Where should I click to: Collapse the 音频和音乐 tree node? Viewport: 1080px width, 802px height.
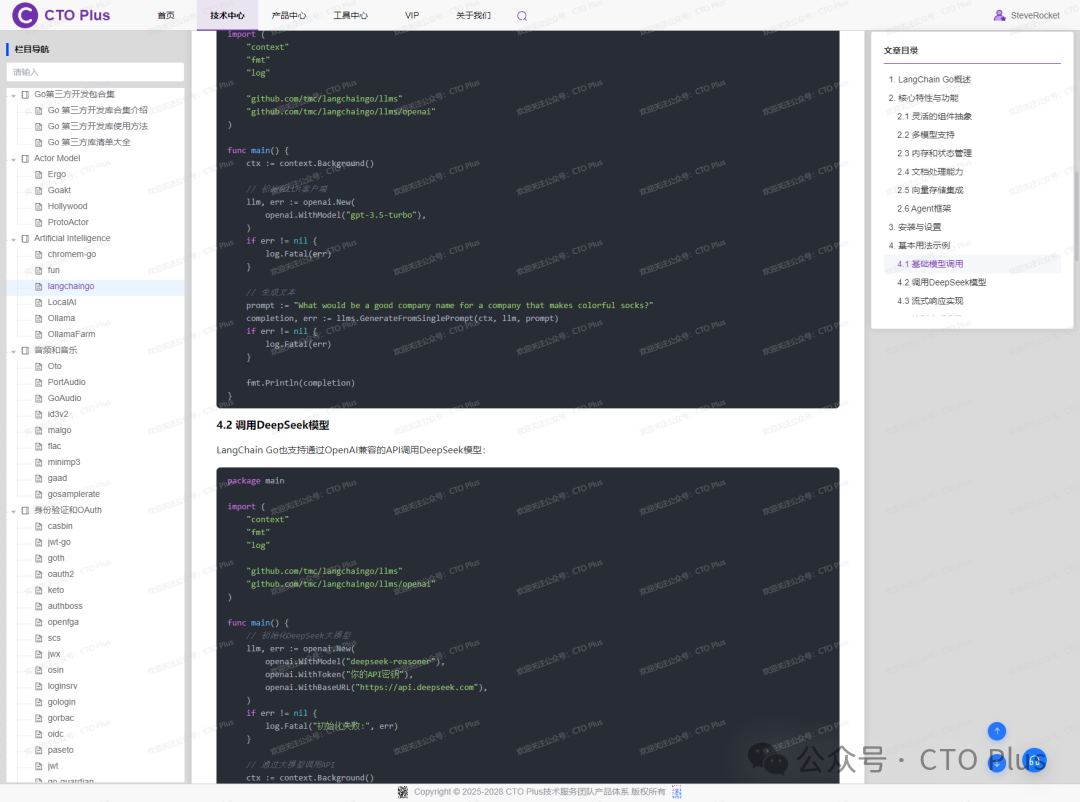coord(14,351)
